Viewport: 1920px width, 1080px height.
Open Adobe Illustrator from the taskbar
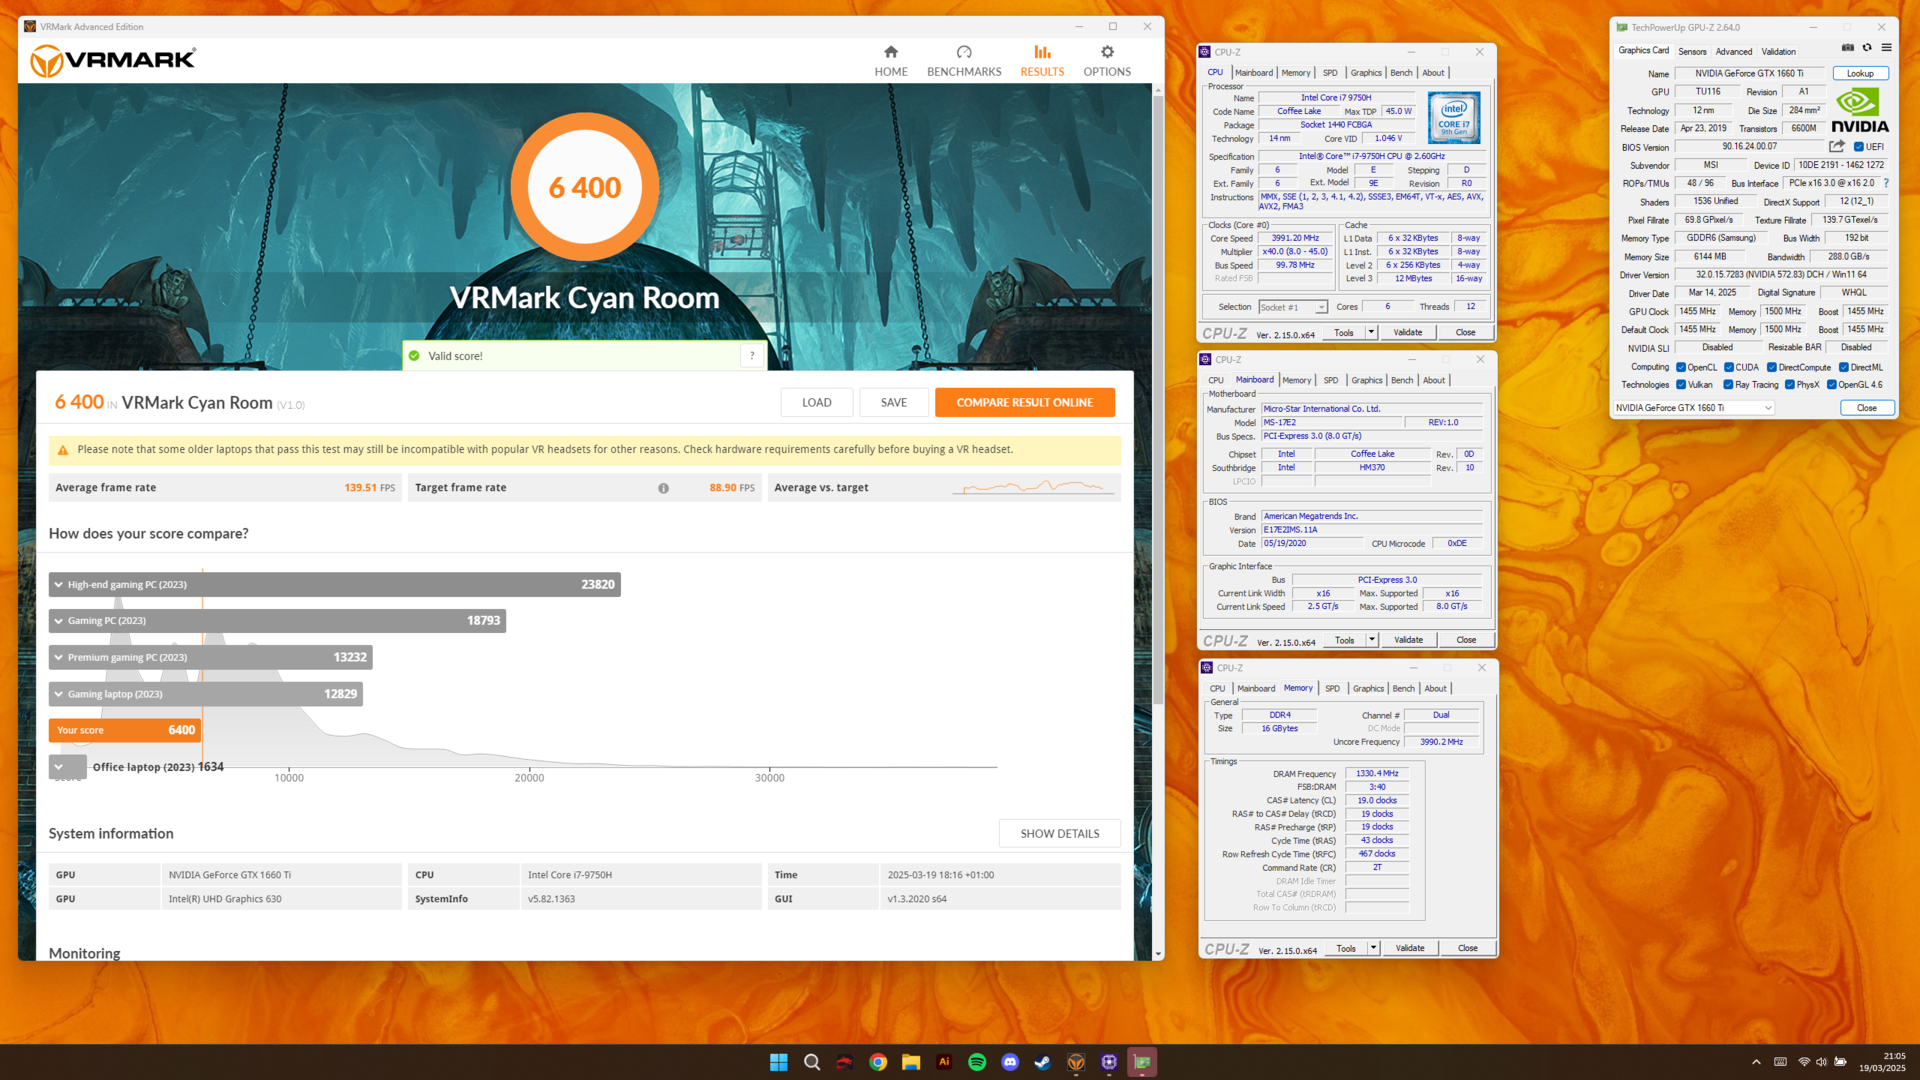(x=944, y=1062)
